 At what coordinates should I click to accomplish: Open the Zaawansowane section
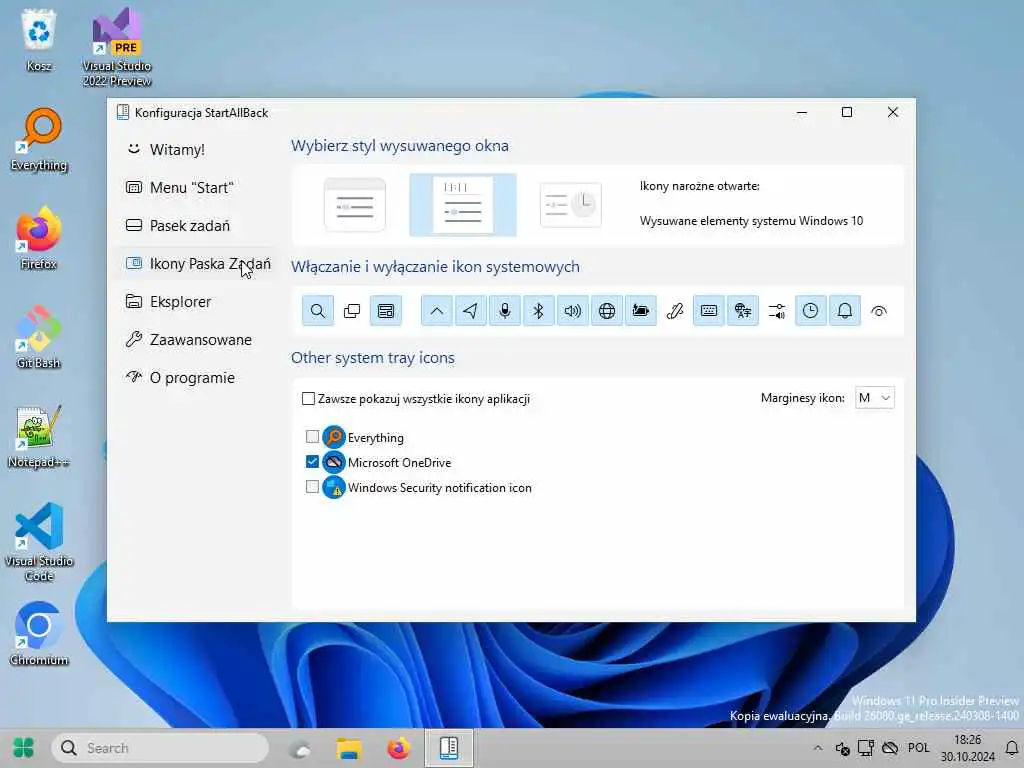point(197,340)
